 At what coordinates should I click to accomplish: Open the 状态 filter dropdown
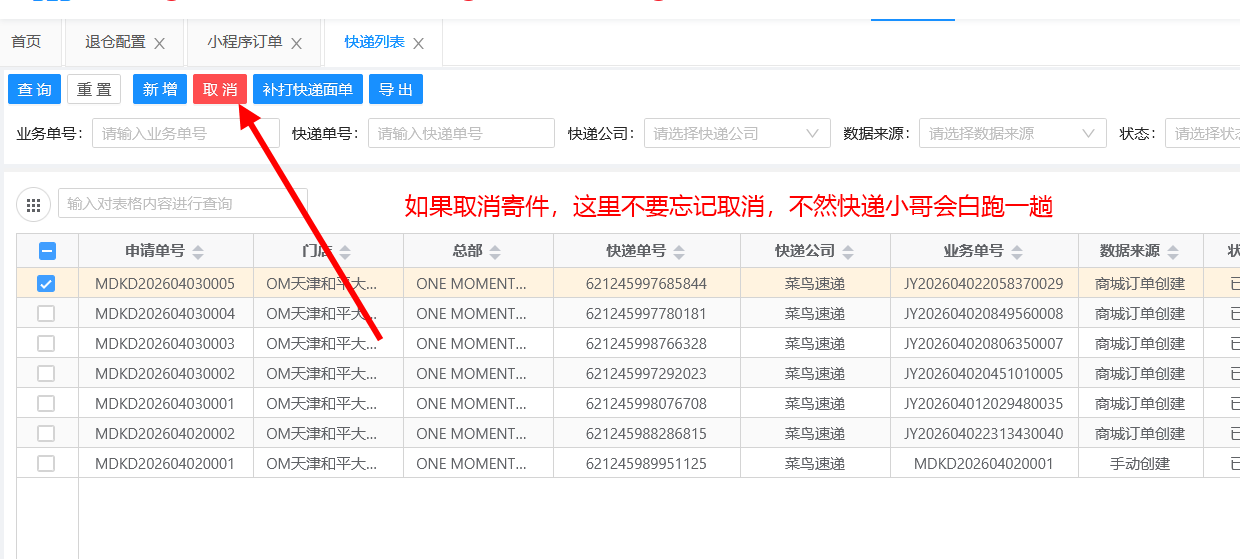1203,133
